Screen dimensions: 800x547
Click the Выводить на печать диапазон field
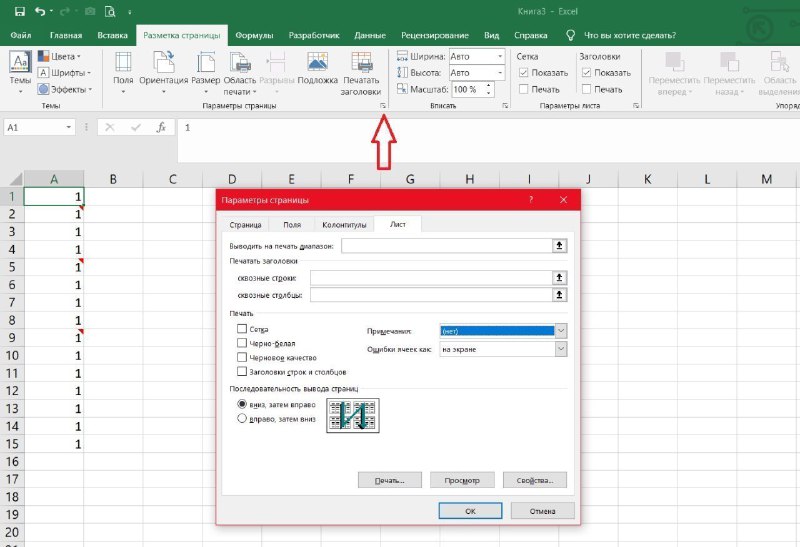(447, 246)
